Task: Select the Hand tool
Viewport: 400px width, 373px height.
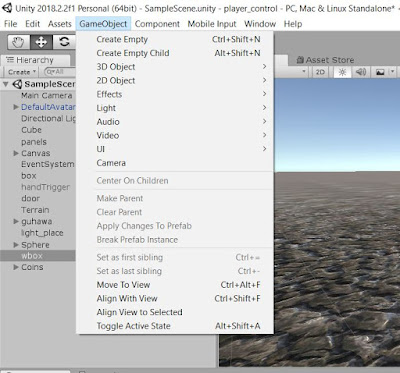Action: [x=18, y=42]
